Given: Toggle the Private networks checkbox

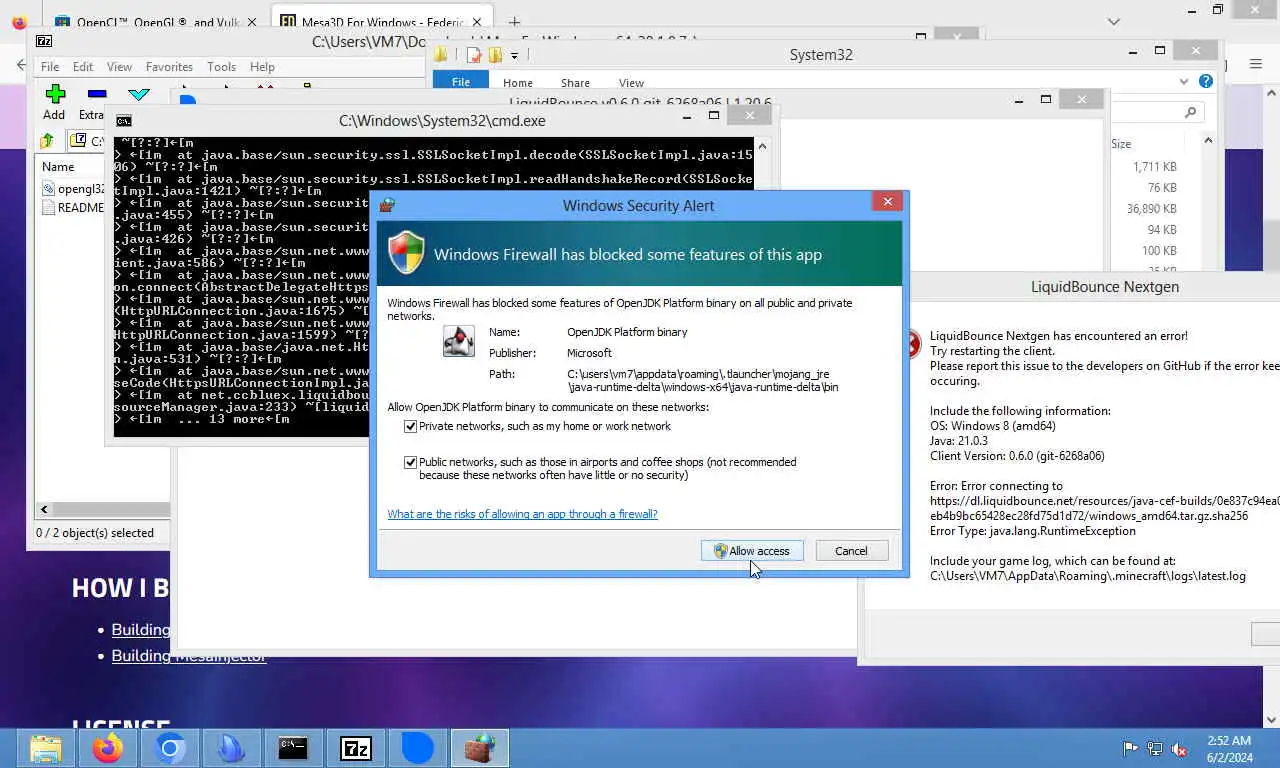Looking at the screenshot, I should pos(410,426).
